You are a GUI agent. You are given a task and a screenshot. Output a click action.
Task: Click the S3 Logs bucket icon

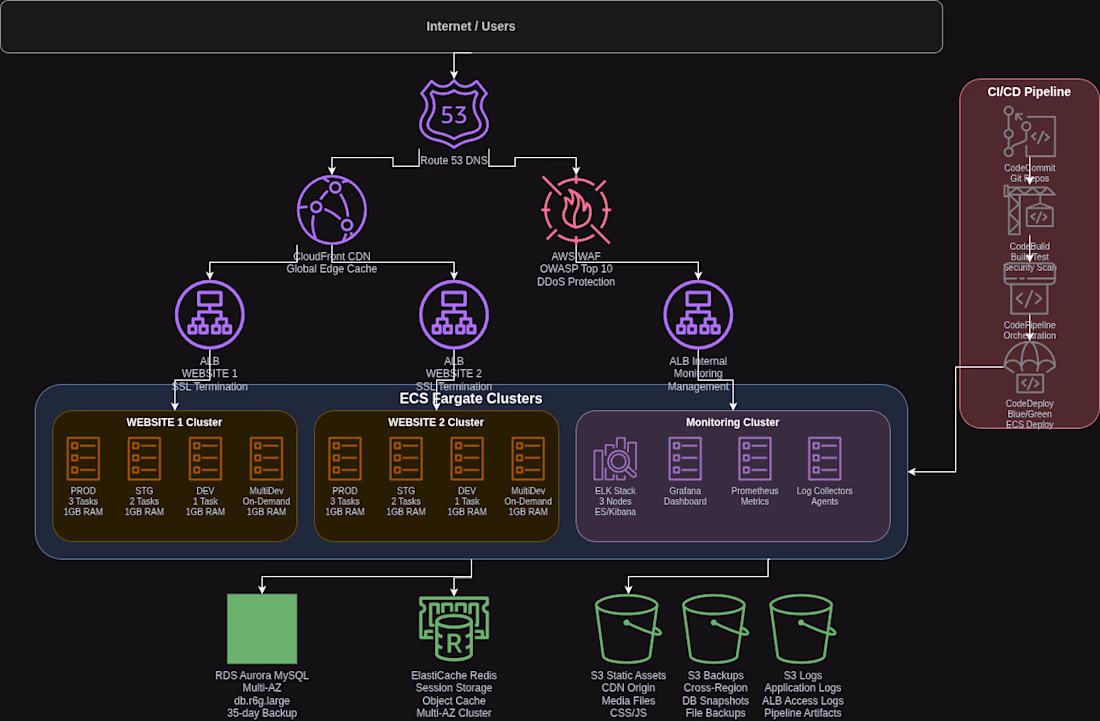802,628
